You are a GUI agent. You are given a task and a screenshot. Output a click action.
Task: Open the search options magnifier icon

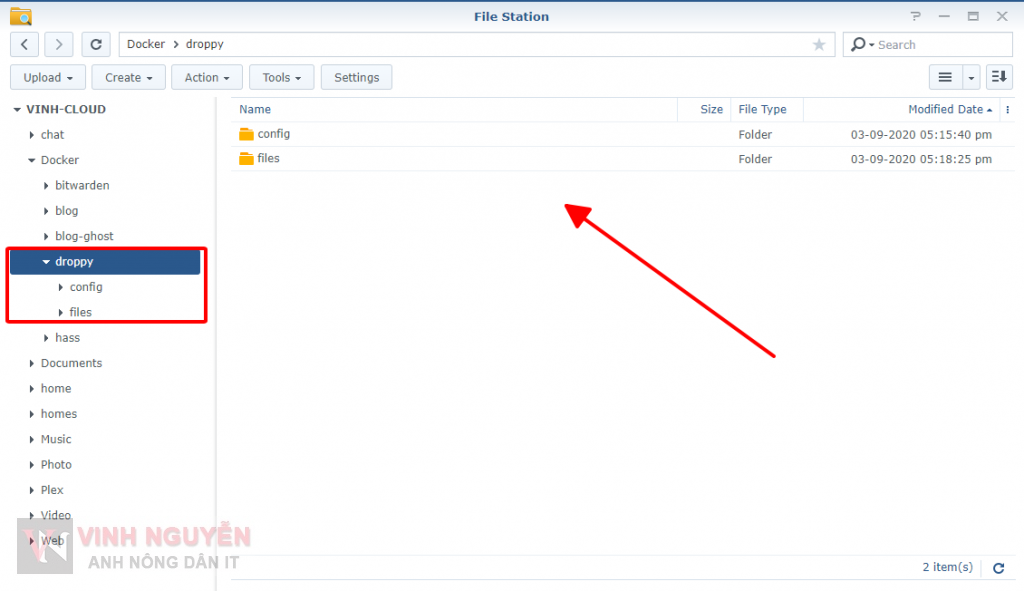pyautogui.click(x=861, y=44)
